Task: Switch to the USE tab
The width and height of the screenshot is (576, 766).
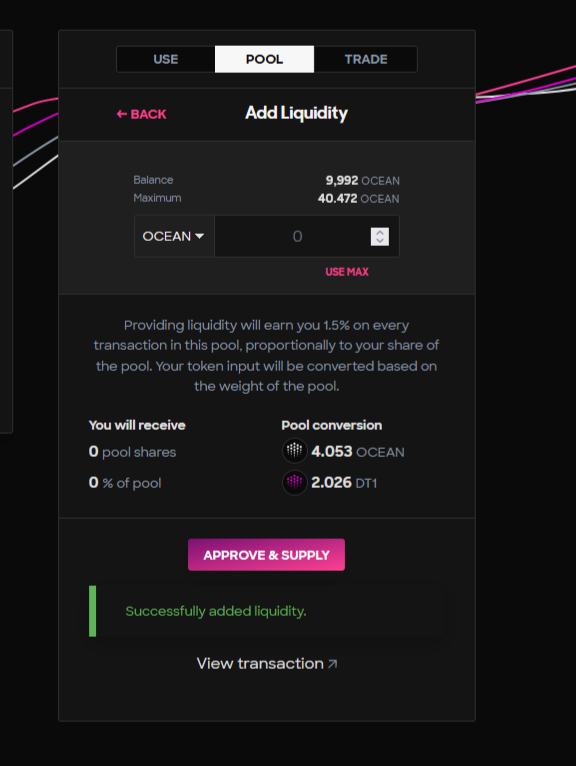Action: 166,59
